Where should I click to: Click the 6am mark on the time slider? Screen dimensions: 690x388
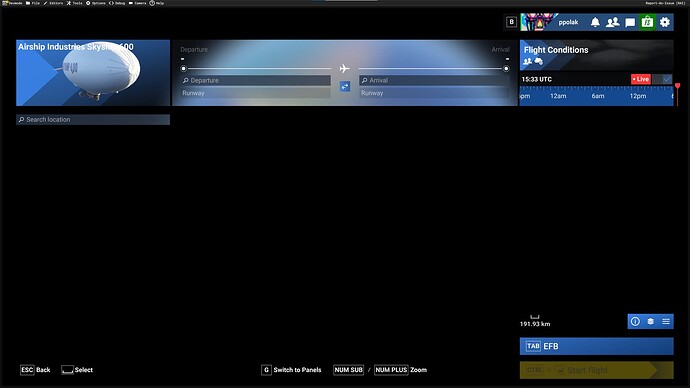598,96
